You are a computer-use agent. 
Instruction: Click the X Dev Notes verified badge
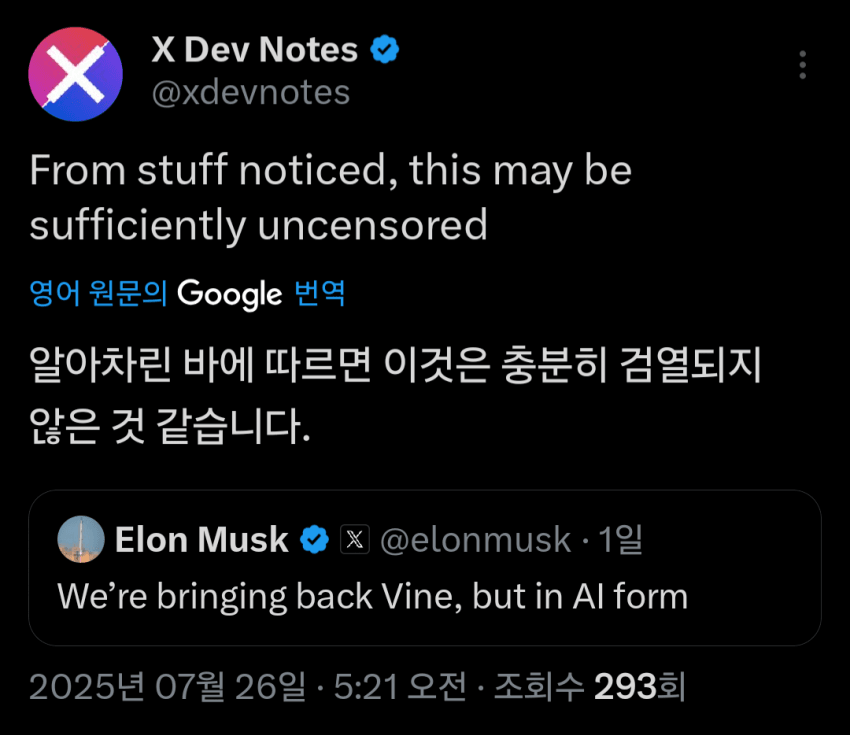(385, 49)
